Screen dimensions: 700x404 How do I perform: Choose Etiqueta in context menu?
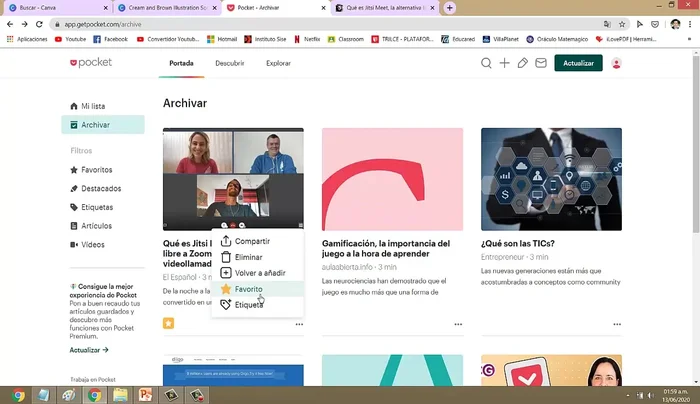pyautogui.click(x=258, y=305)
